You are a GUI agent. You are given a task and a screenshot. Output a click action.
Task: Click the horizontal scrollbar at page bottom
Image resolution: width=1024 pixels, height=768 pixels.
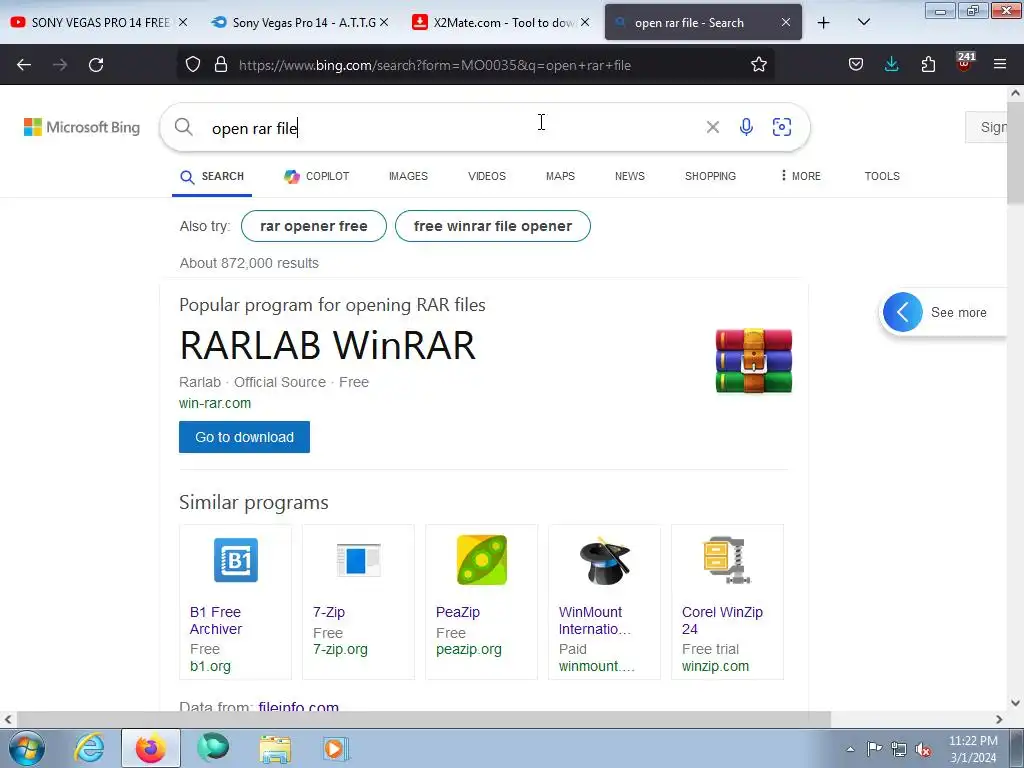[x=423, y=719]
